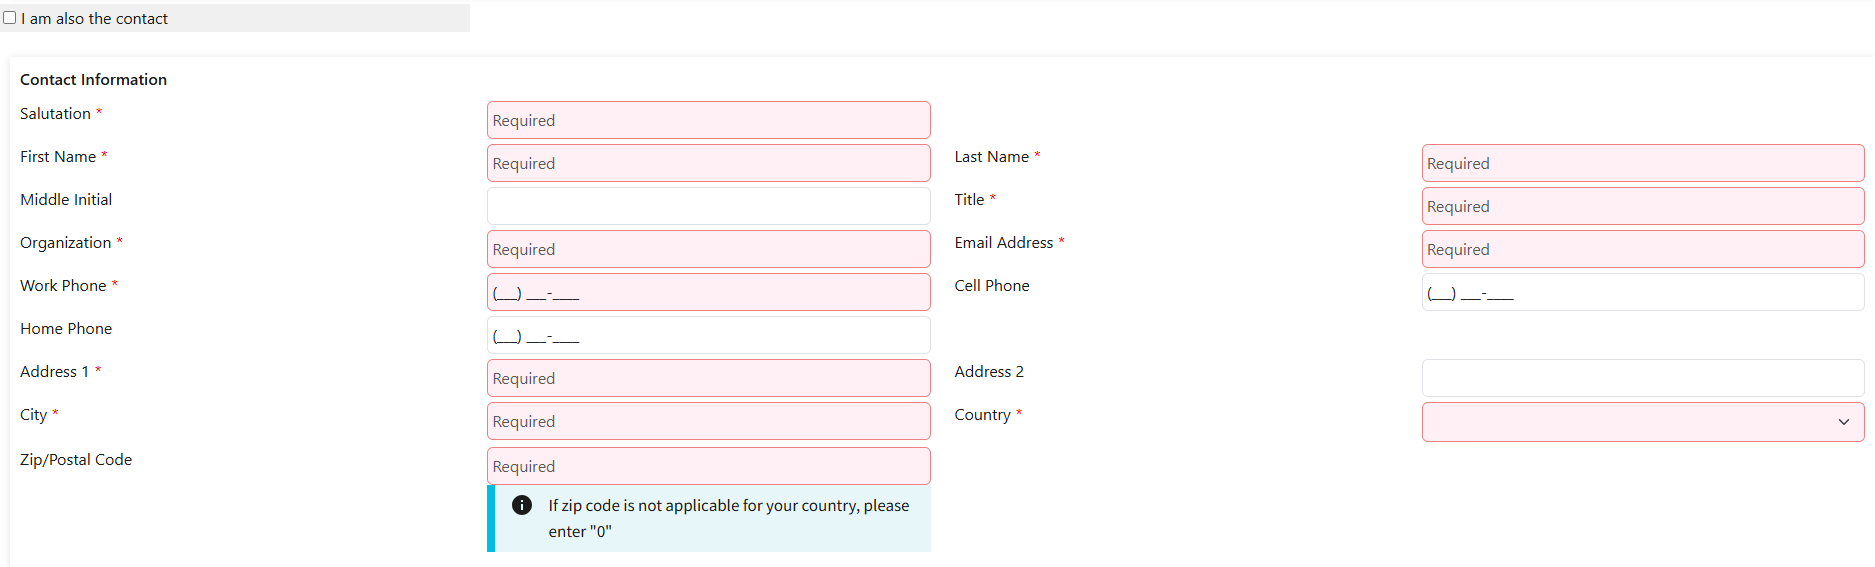Click the Work Phone input
Viewport: 1875px width, 567px height.
point(708,292)
